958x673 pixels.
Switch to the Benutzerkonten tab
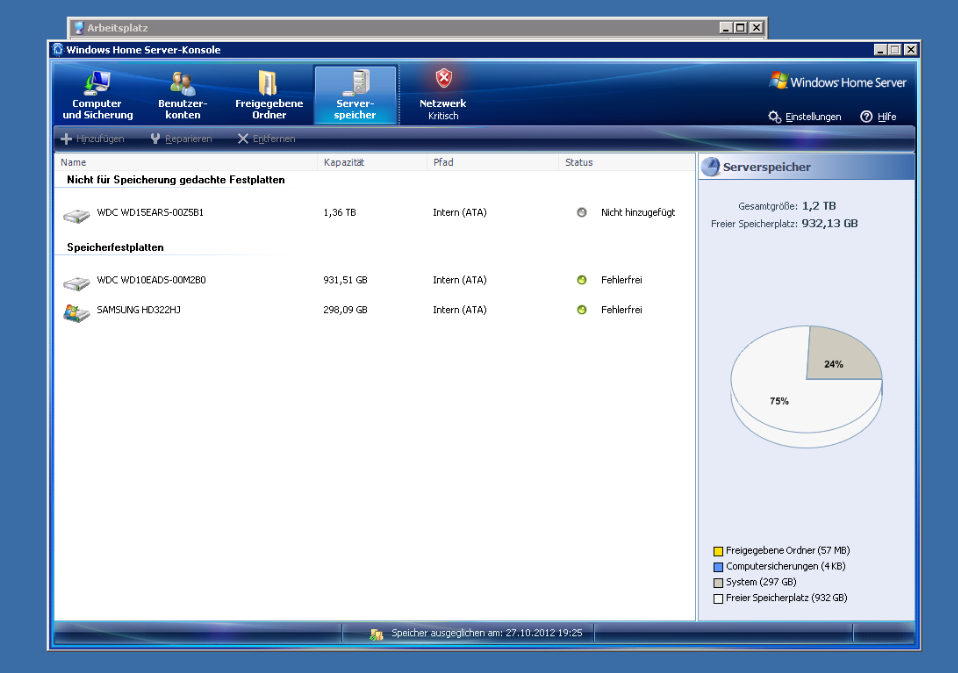point(182,95)
